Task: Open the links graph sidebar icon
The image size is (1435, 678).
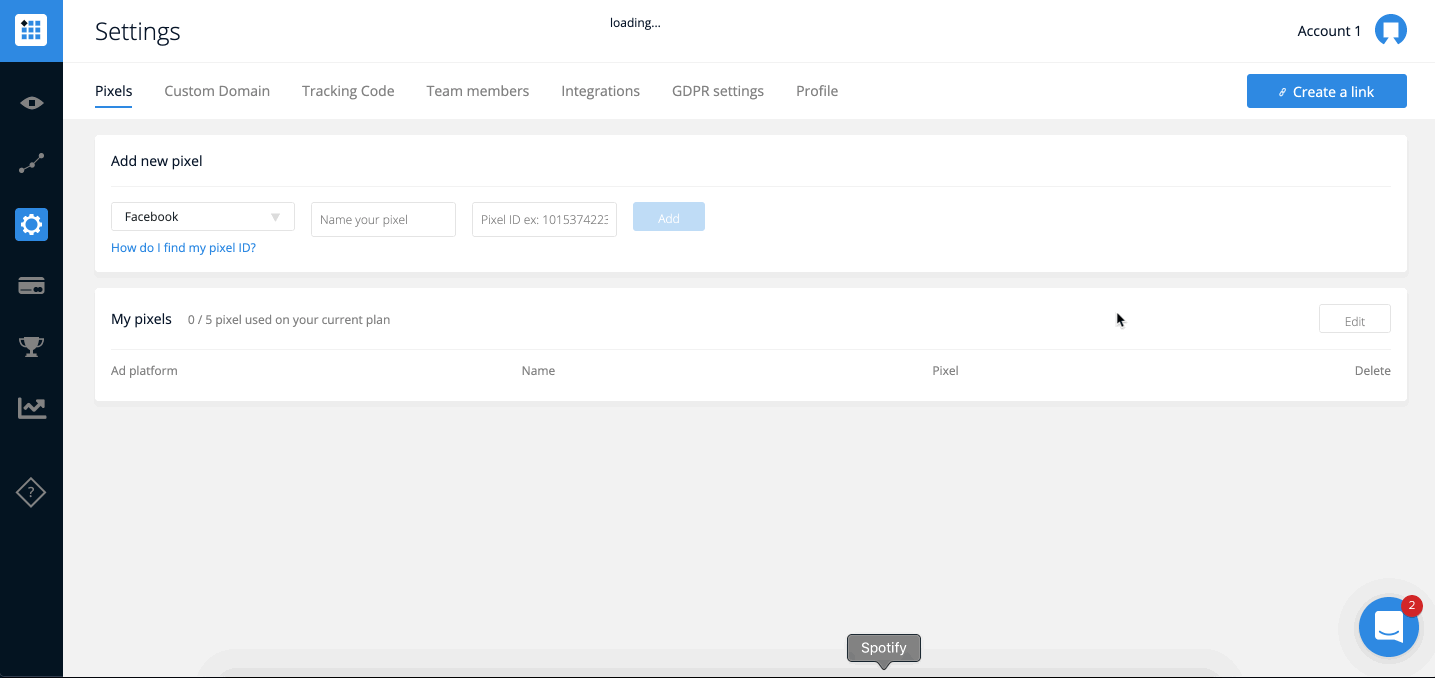Action: click(31, 164)
